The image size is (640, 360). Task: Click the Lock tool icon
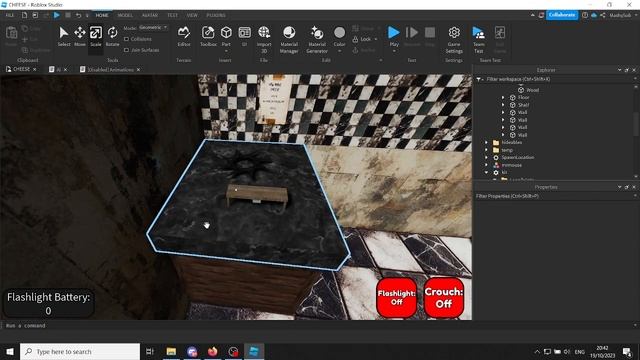(x=355, y=39)
